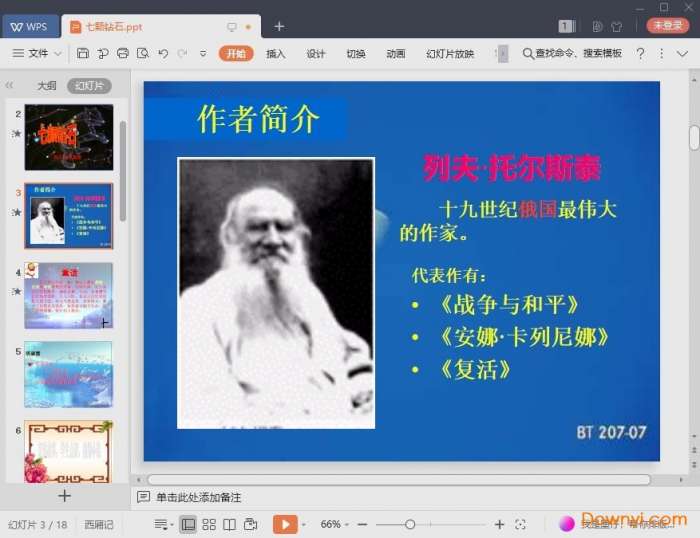Click the fit slide to window icon
This screenshot has height=538, width=700.
[x=520, y=524]
